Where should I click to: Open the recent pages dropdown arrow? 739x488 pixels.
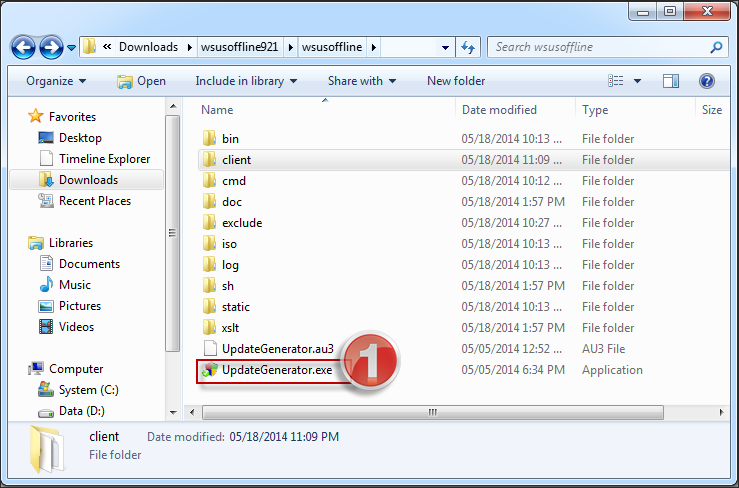pyautogui.click(x=72, y=48)
